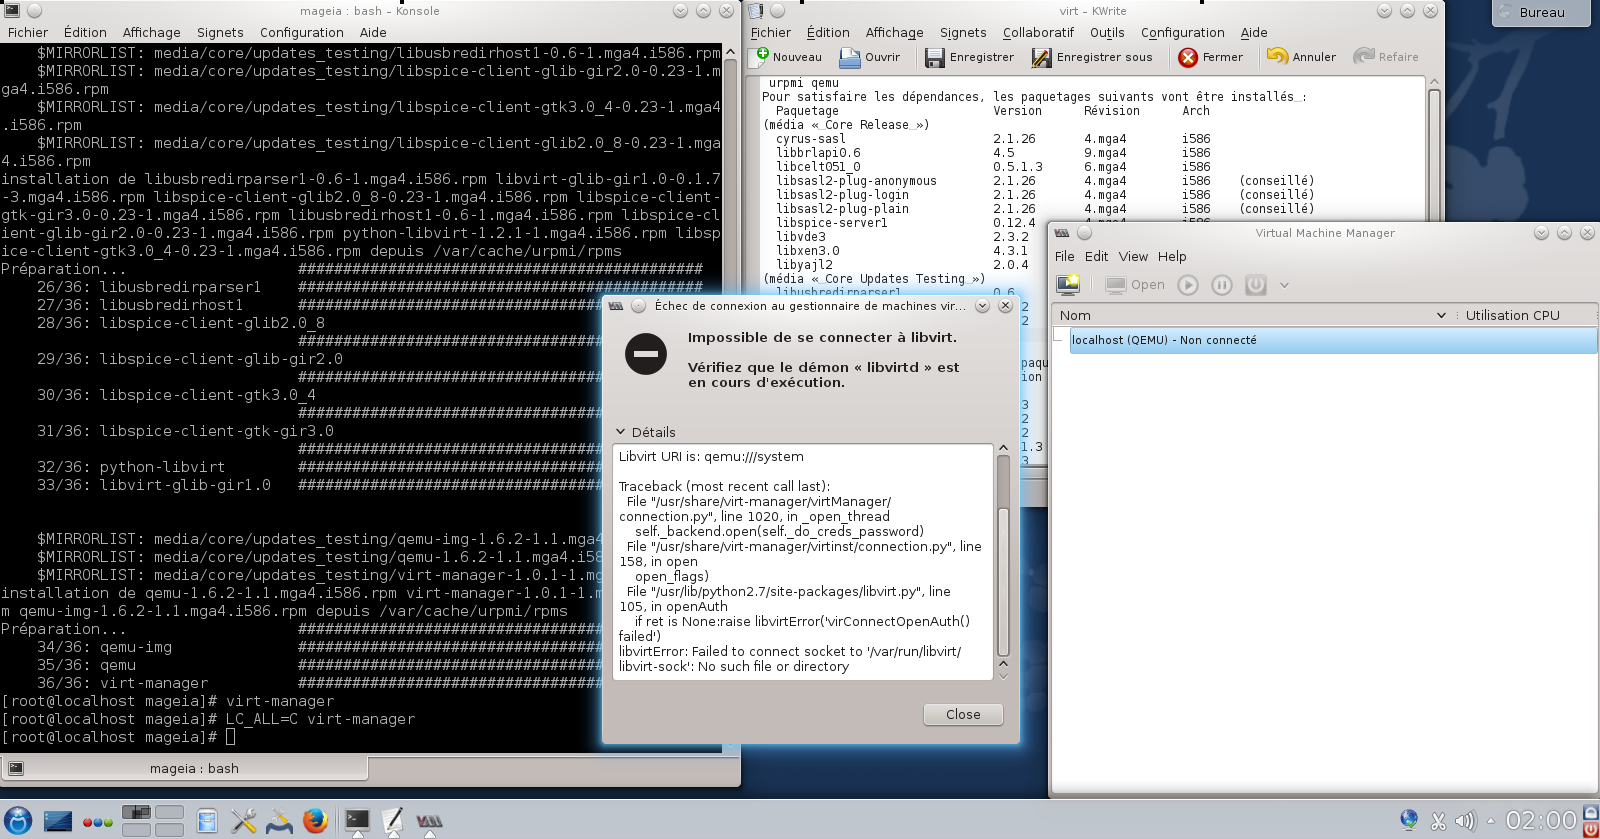Click Annuler undo in KWrite
This screenshot has height=839, width=1600.
coord(1301,57)
